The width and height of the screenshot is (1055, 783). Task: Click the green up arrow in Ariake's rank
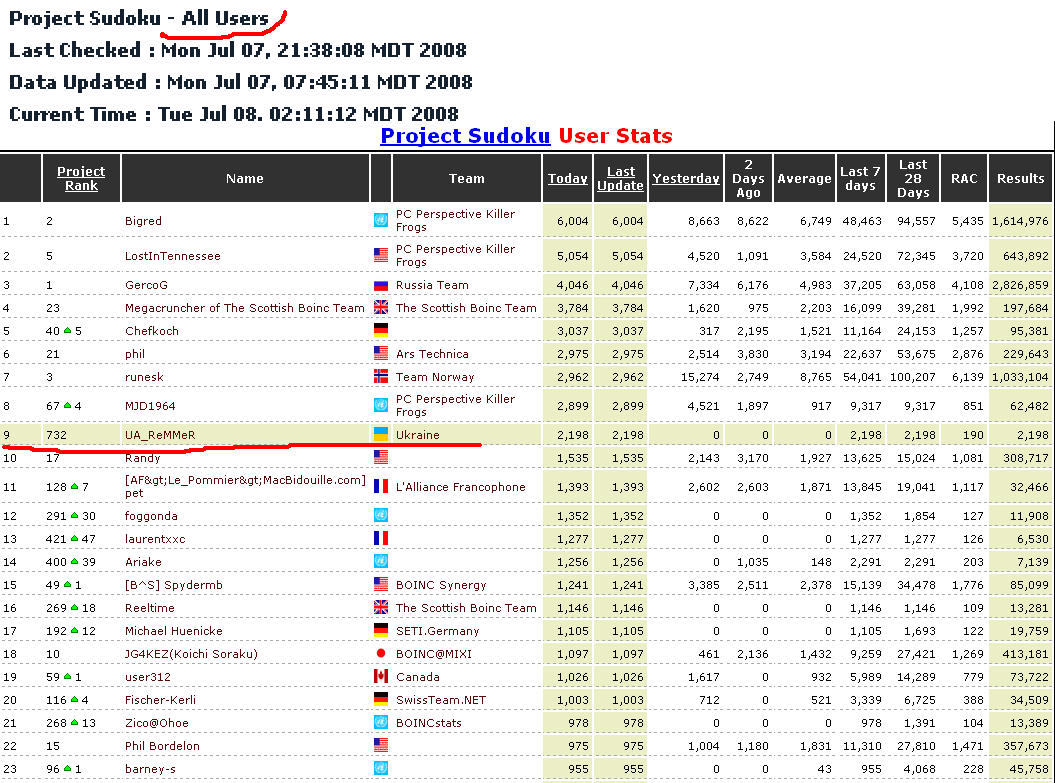pos(76,562)
